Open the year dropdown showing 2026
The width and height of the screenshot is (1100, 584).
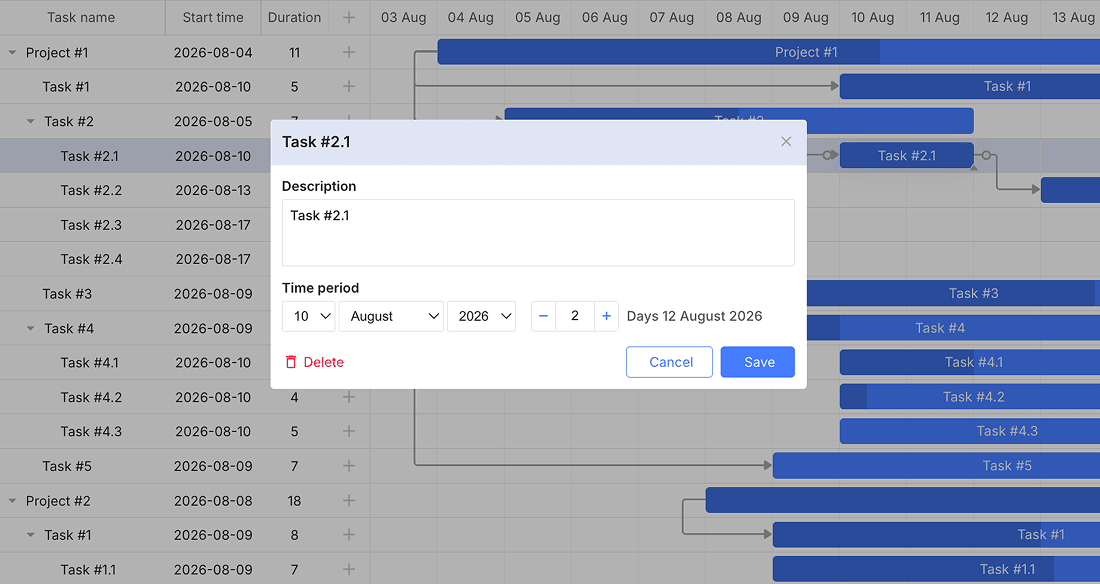tap(481, 317)
